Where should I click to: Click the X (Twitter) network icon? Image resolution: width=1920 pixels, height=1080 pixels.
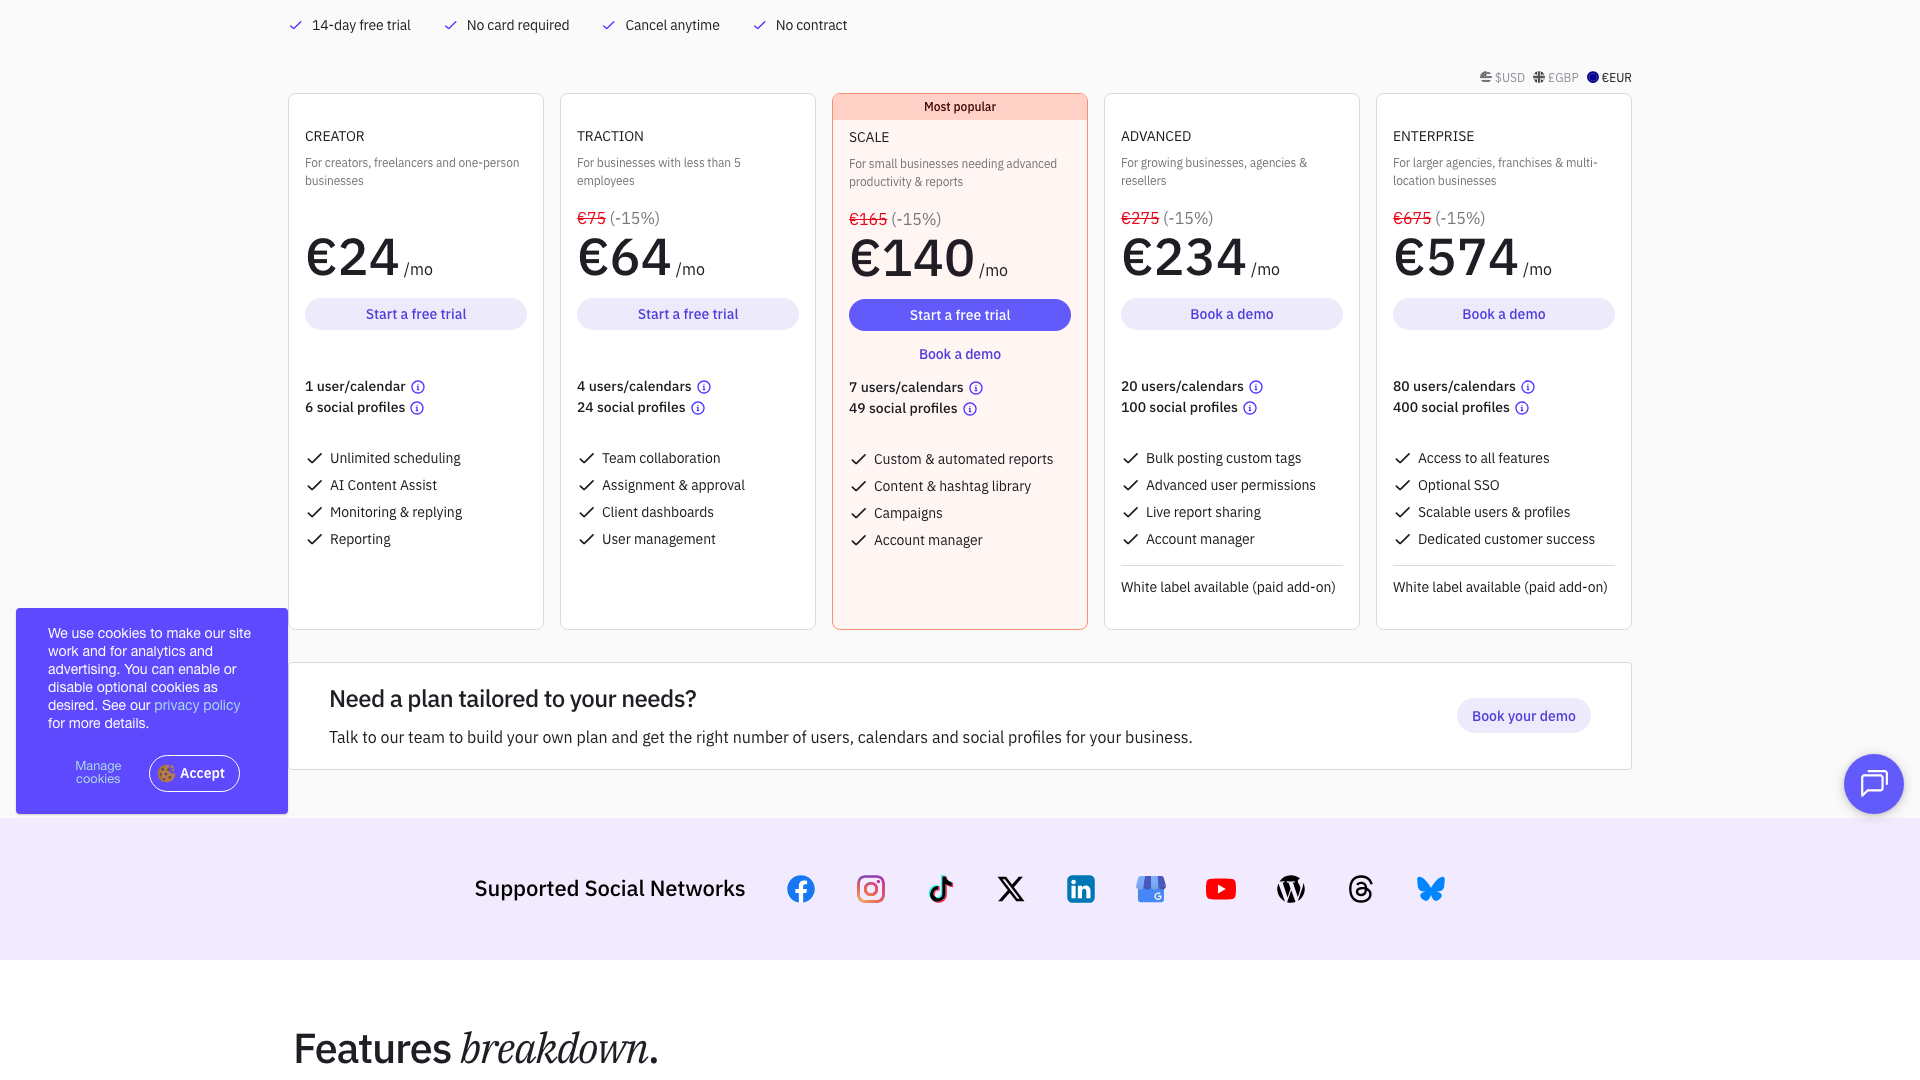coord(1010,889)
